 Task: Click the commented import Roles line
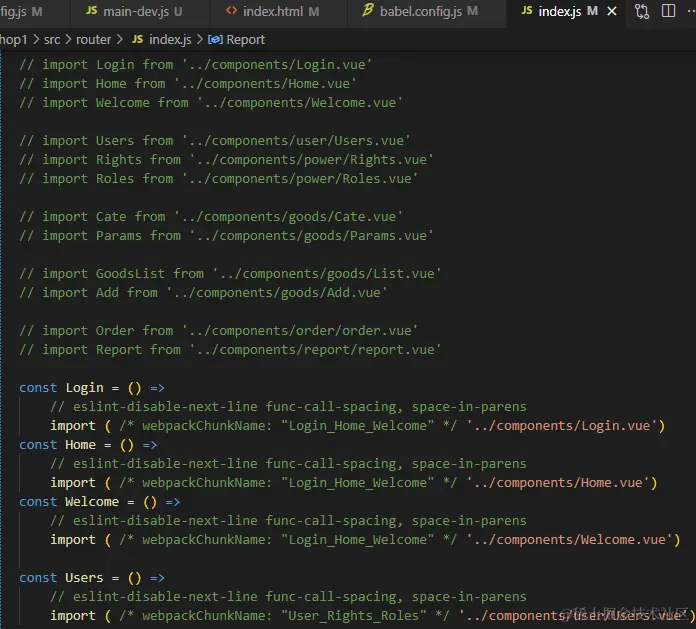click(218, 179)
